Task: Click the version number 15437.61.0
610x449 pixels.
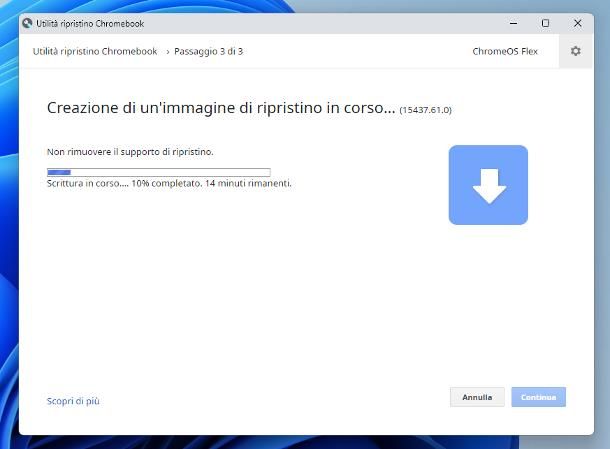Action: pos(426,110)
